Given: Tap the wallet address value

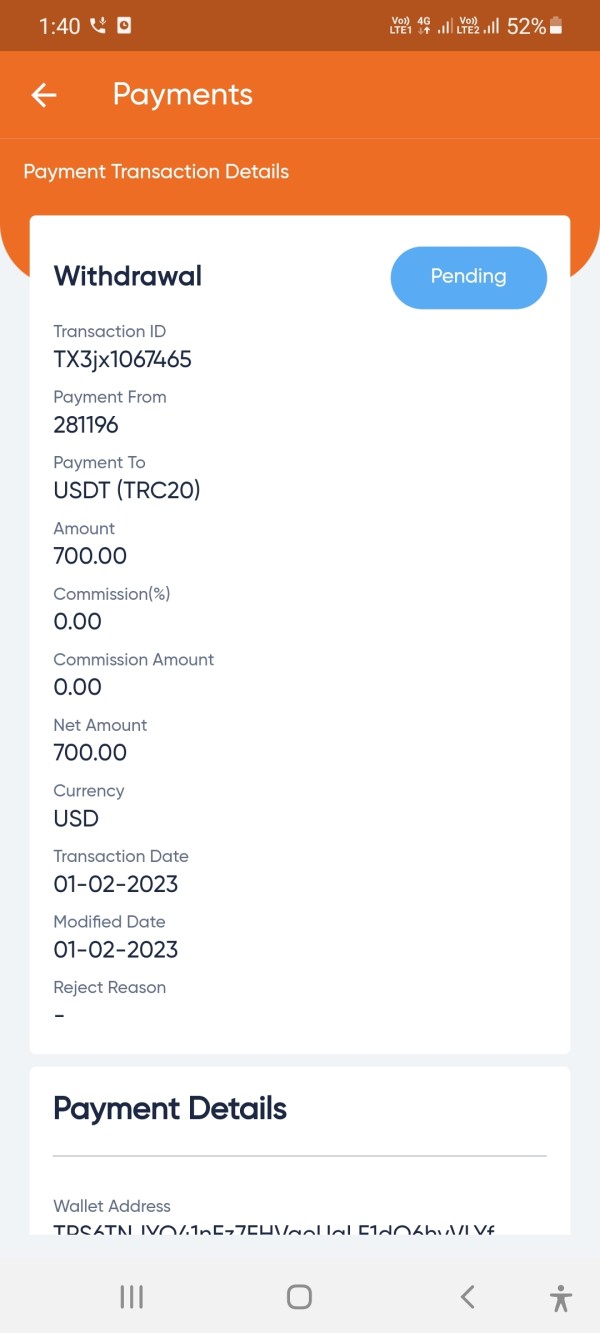Looking at the screenshot, I should tap(273, 1228).
